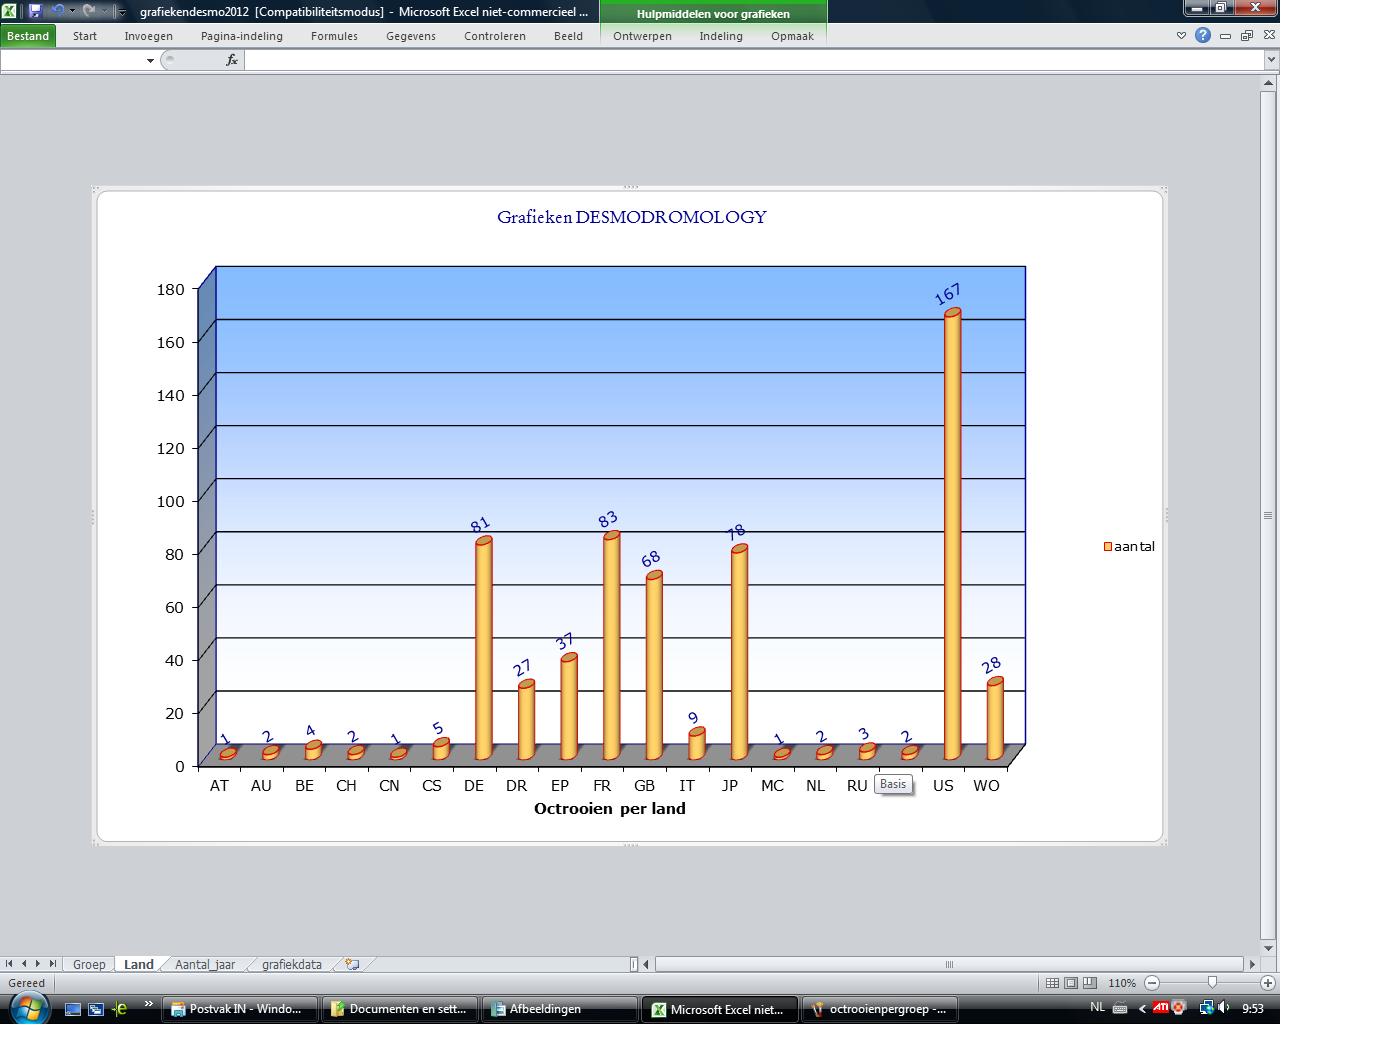Open Customize Quick Access Toolbar dropdown

tap(122, 12)
